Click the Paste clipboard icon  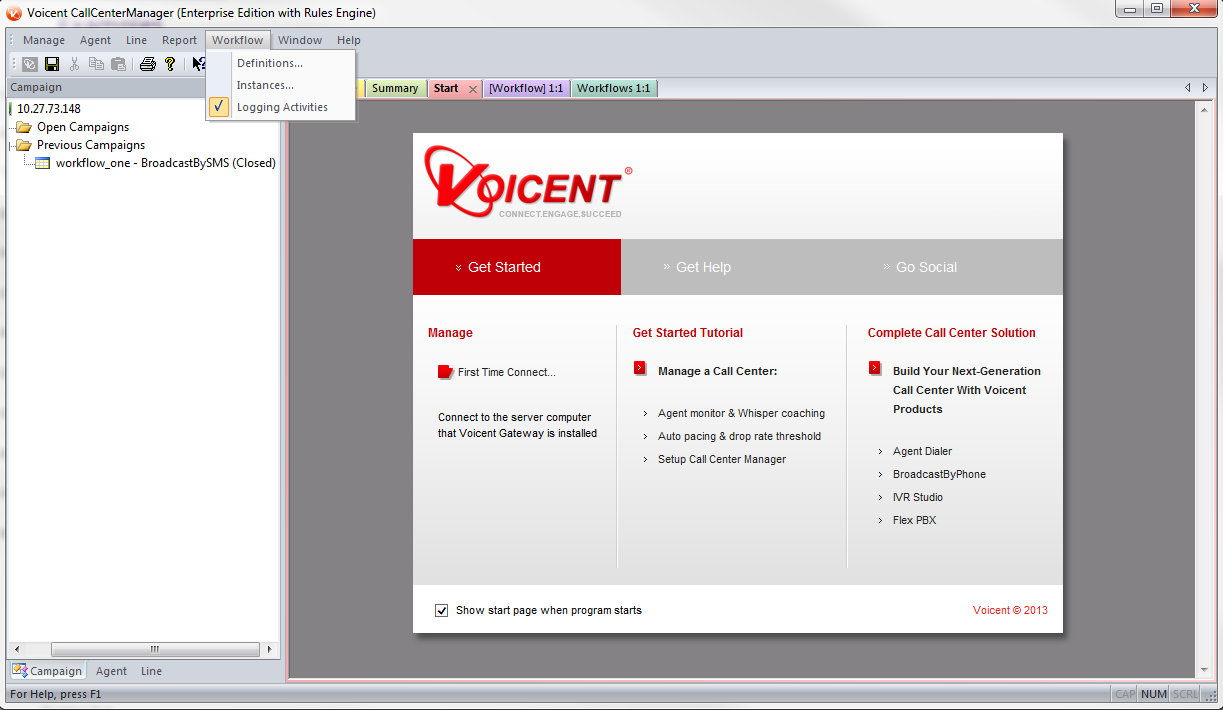pos(118,64)
